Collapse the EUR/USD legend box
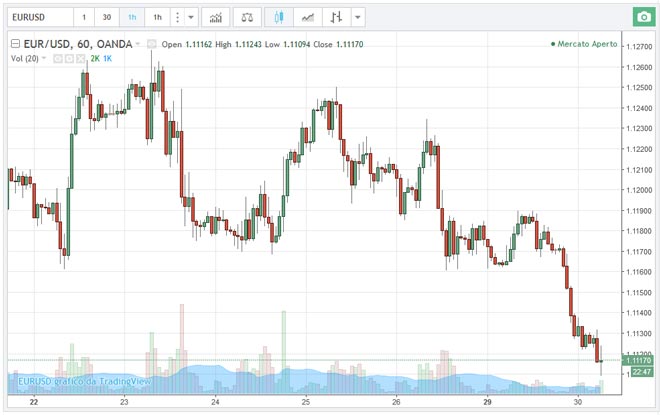 coord(16,44)
